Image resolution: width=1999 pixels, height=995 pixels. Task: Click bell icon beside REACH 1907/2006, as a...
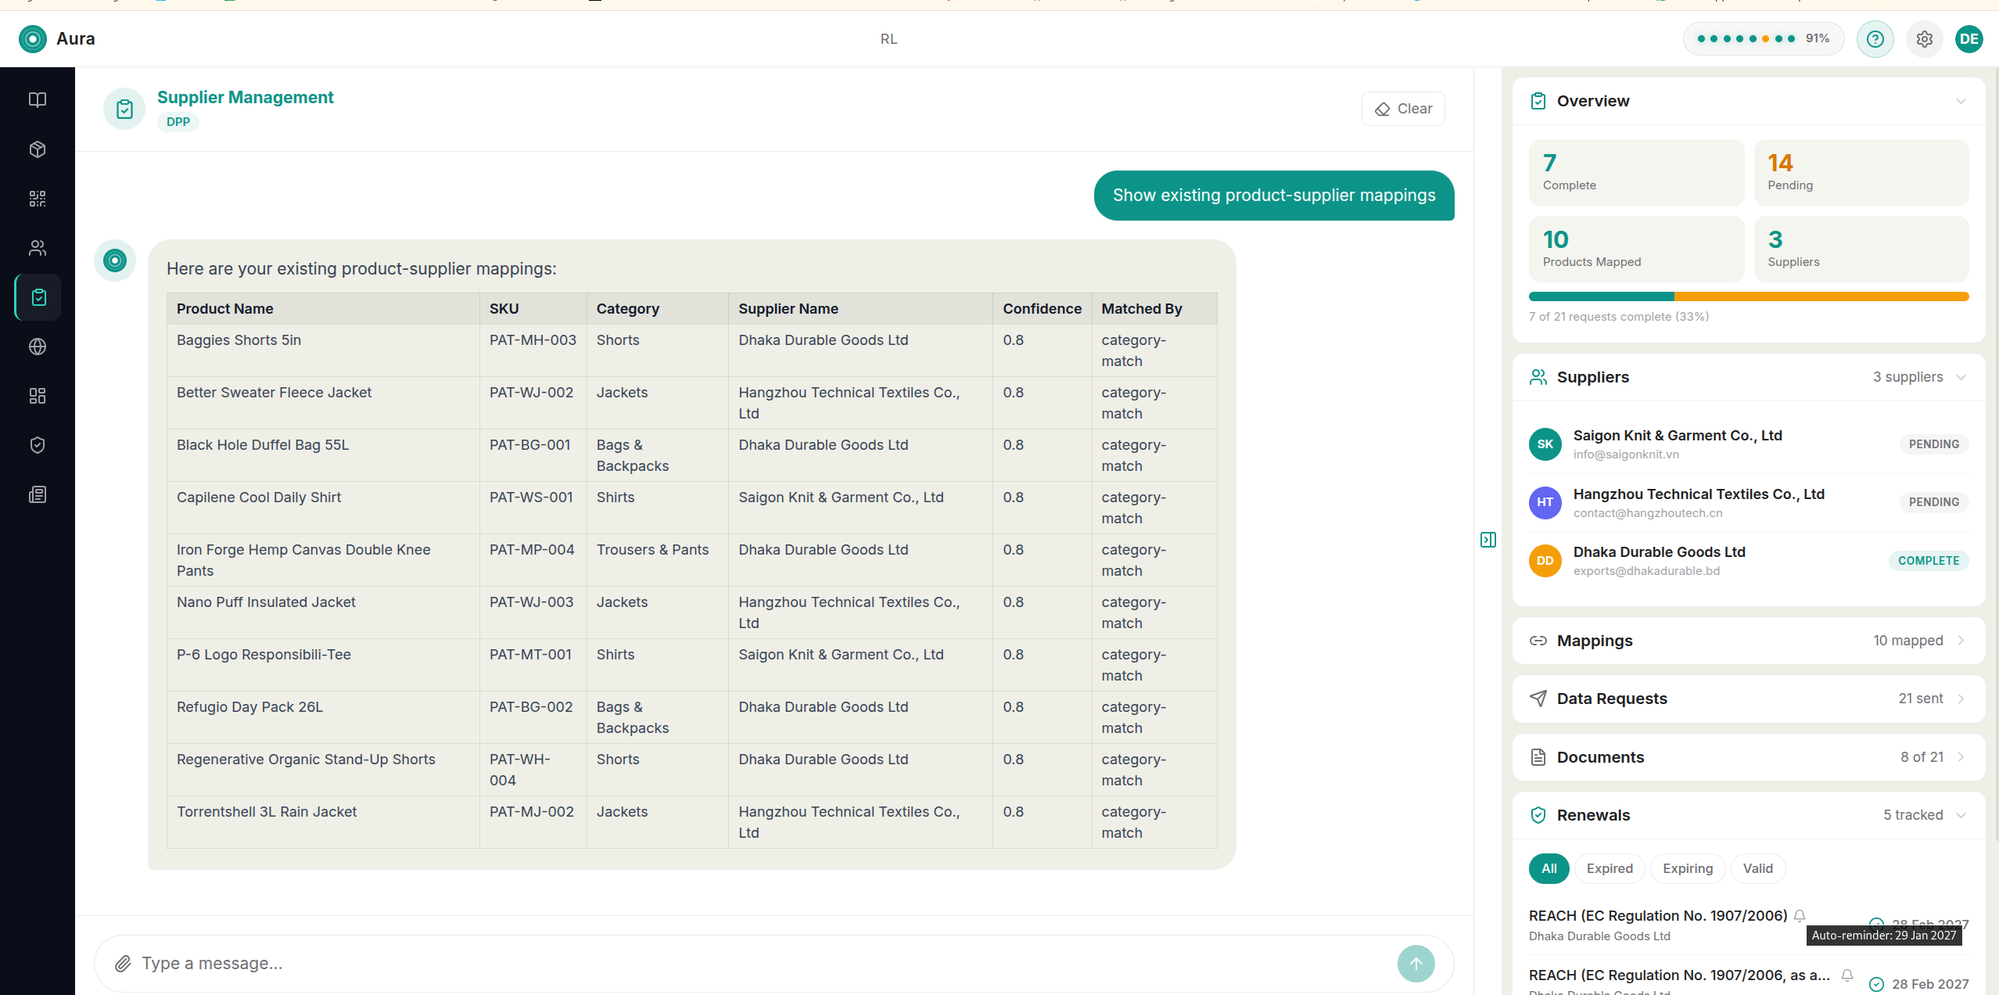(x=1847, y=975)
